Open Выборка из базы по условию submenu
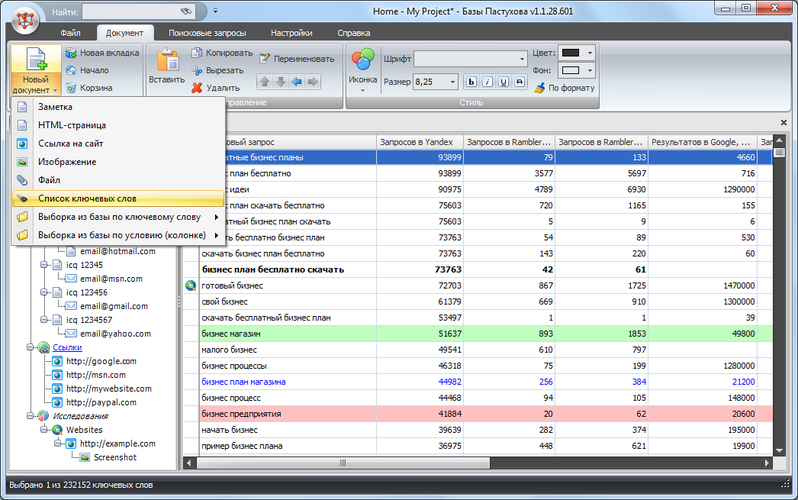Image resolution: width=798 pixels, height=500 pixels. pos(118,235)
